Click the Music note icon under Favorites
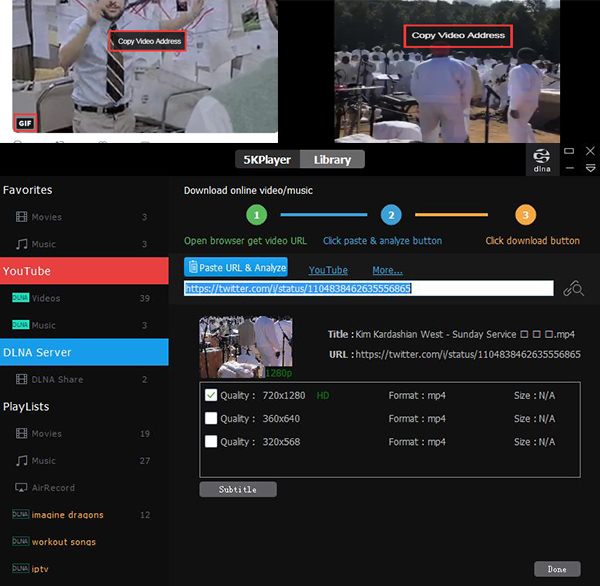 pos(21,244)
